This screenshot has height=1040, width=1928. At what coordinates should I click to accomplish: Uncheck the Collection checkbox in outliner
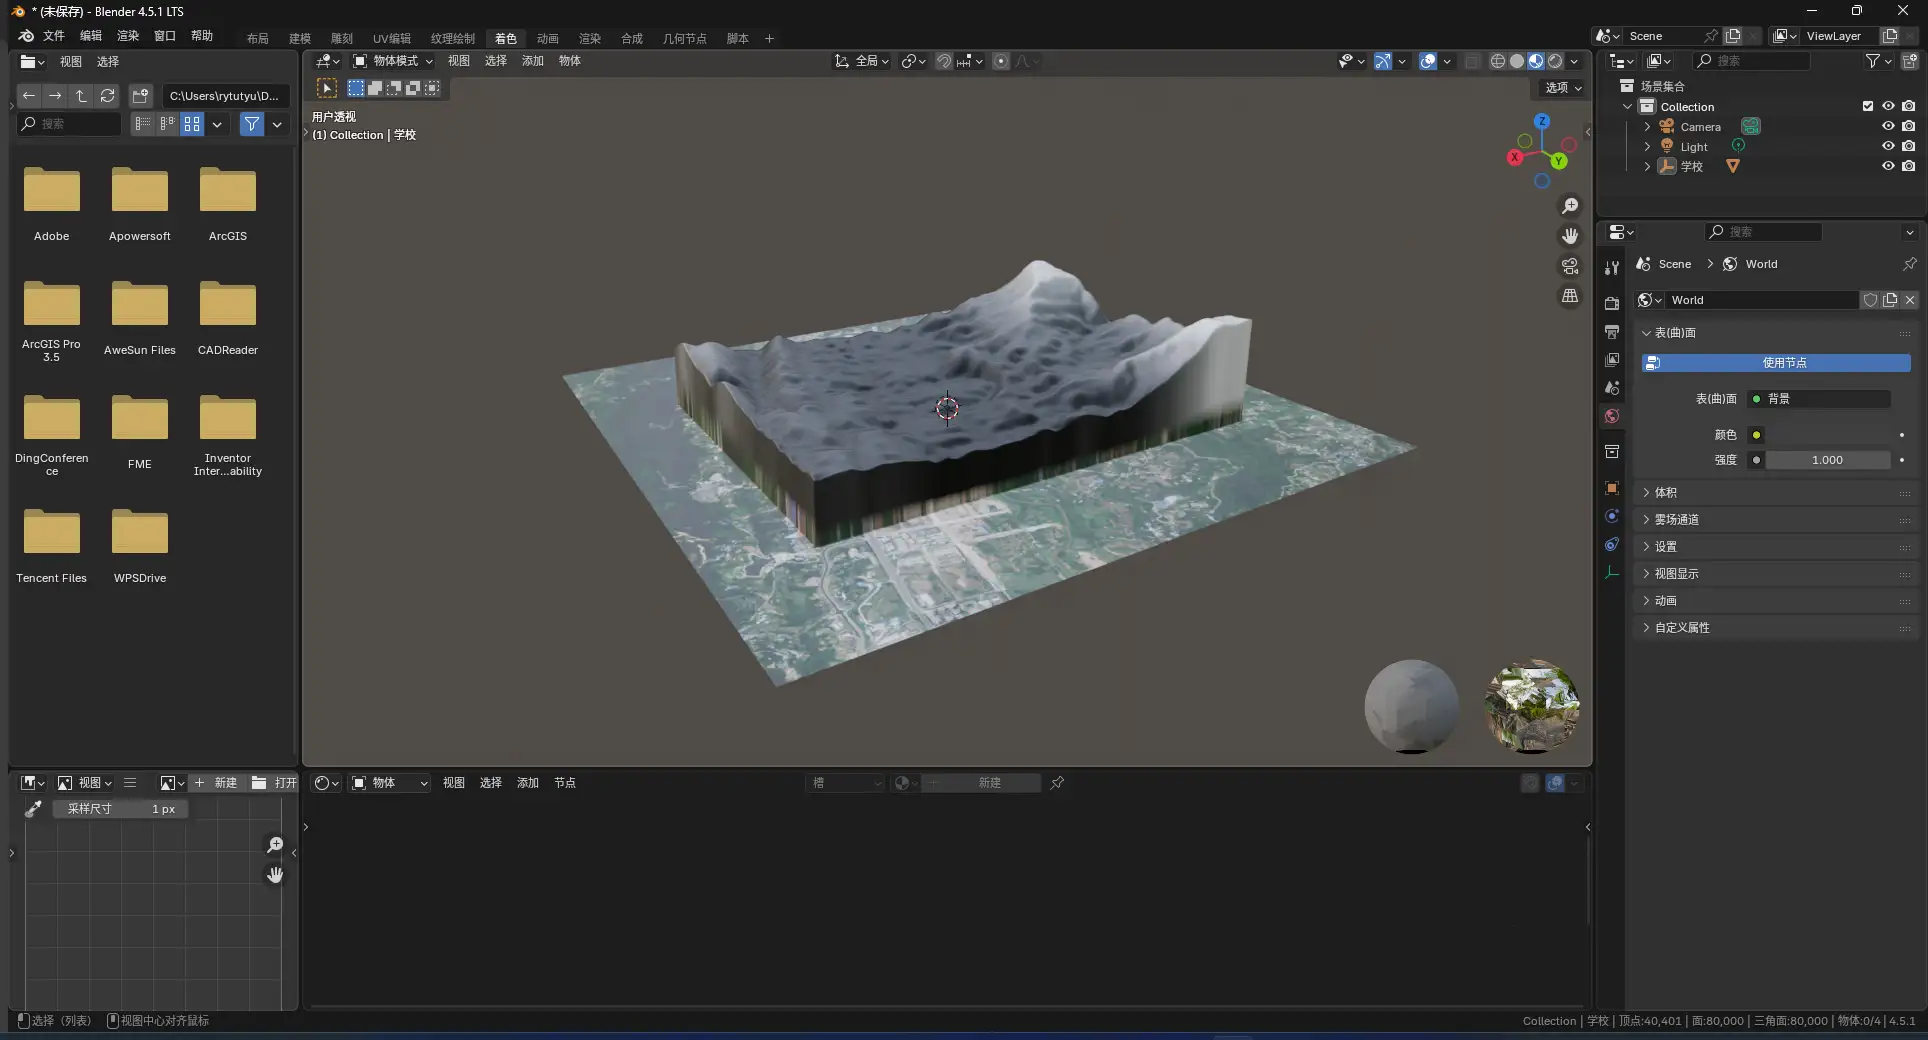(x=1867, y=106)
